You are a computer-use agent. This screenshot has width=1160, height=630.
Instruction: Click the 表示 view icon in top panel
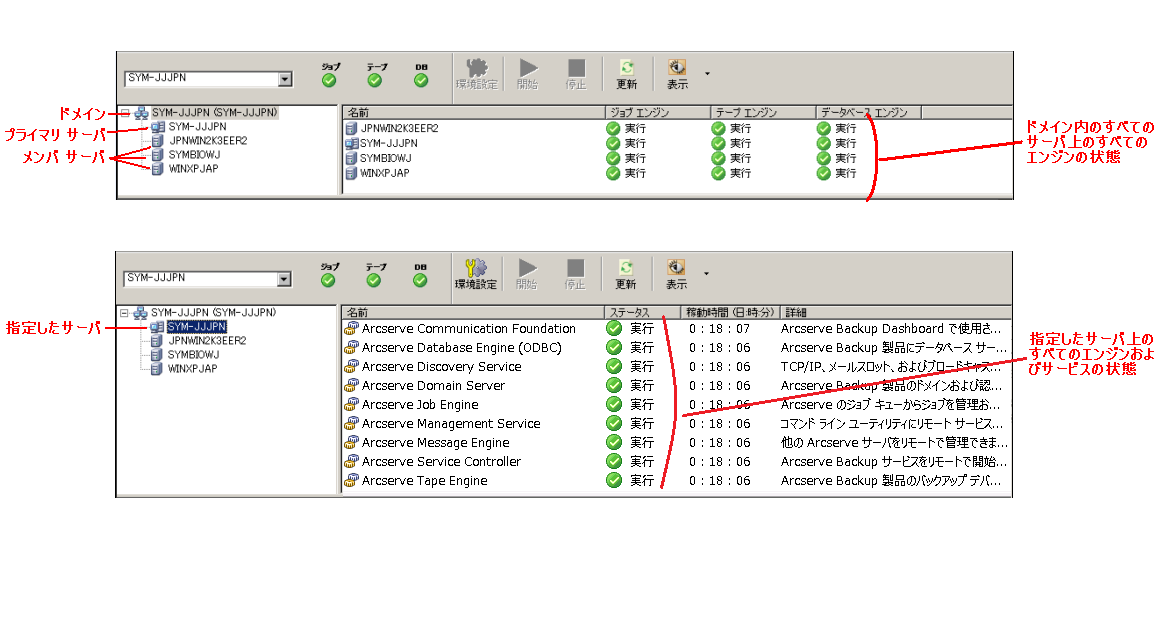click(x=677, y=68)
